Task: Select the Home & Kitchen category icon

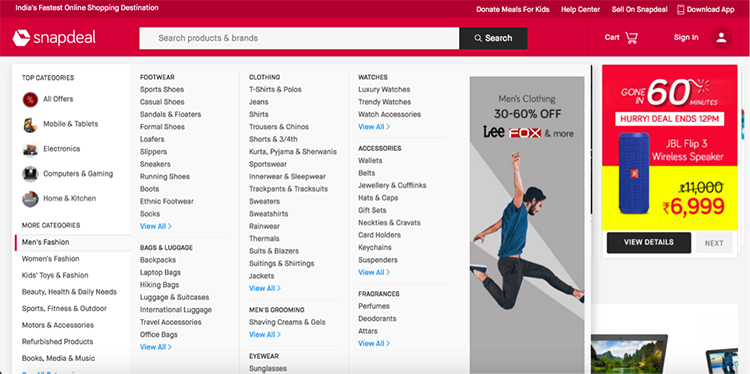Action: pyautogui.click(x=30, y=199)
